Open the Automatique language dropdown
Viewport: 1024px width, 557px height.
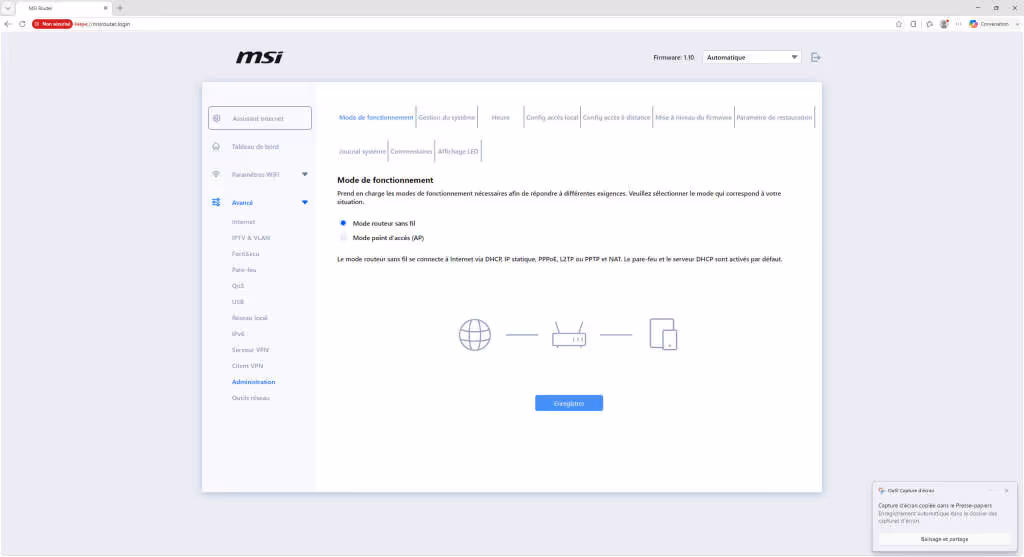(x=752, y=57)
